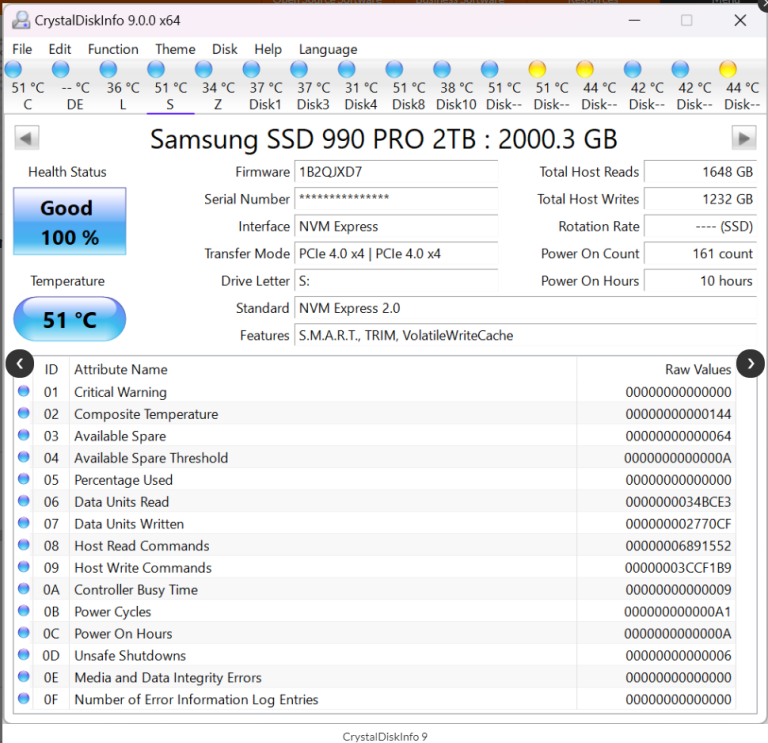Click the CrystalDiskInfo app icon in title bar
The width and height of the screenshot is (768, 743).
(x=21, y=20)
